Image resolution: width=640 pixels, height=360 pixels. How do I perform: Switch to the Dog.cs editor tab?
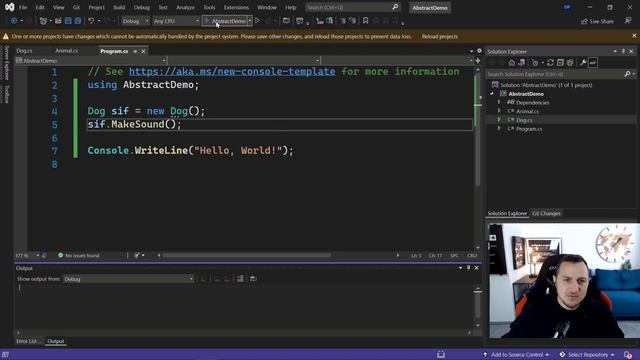tap(24, 51)
